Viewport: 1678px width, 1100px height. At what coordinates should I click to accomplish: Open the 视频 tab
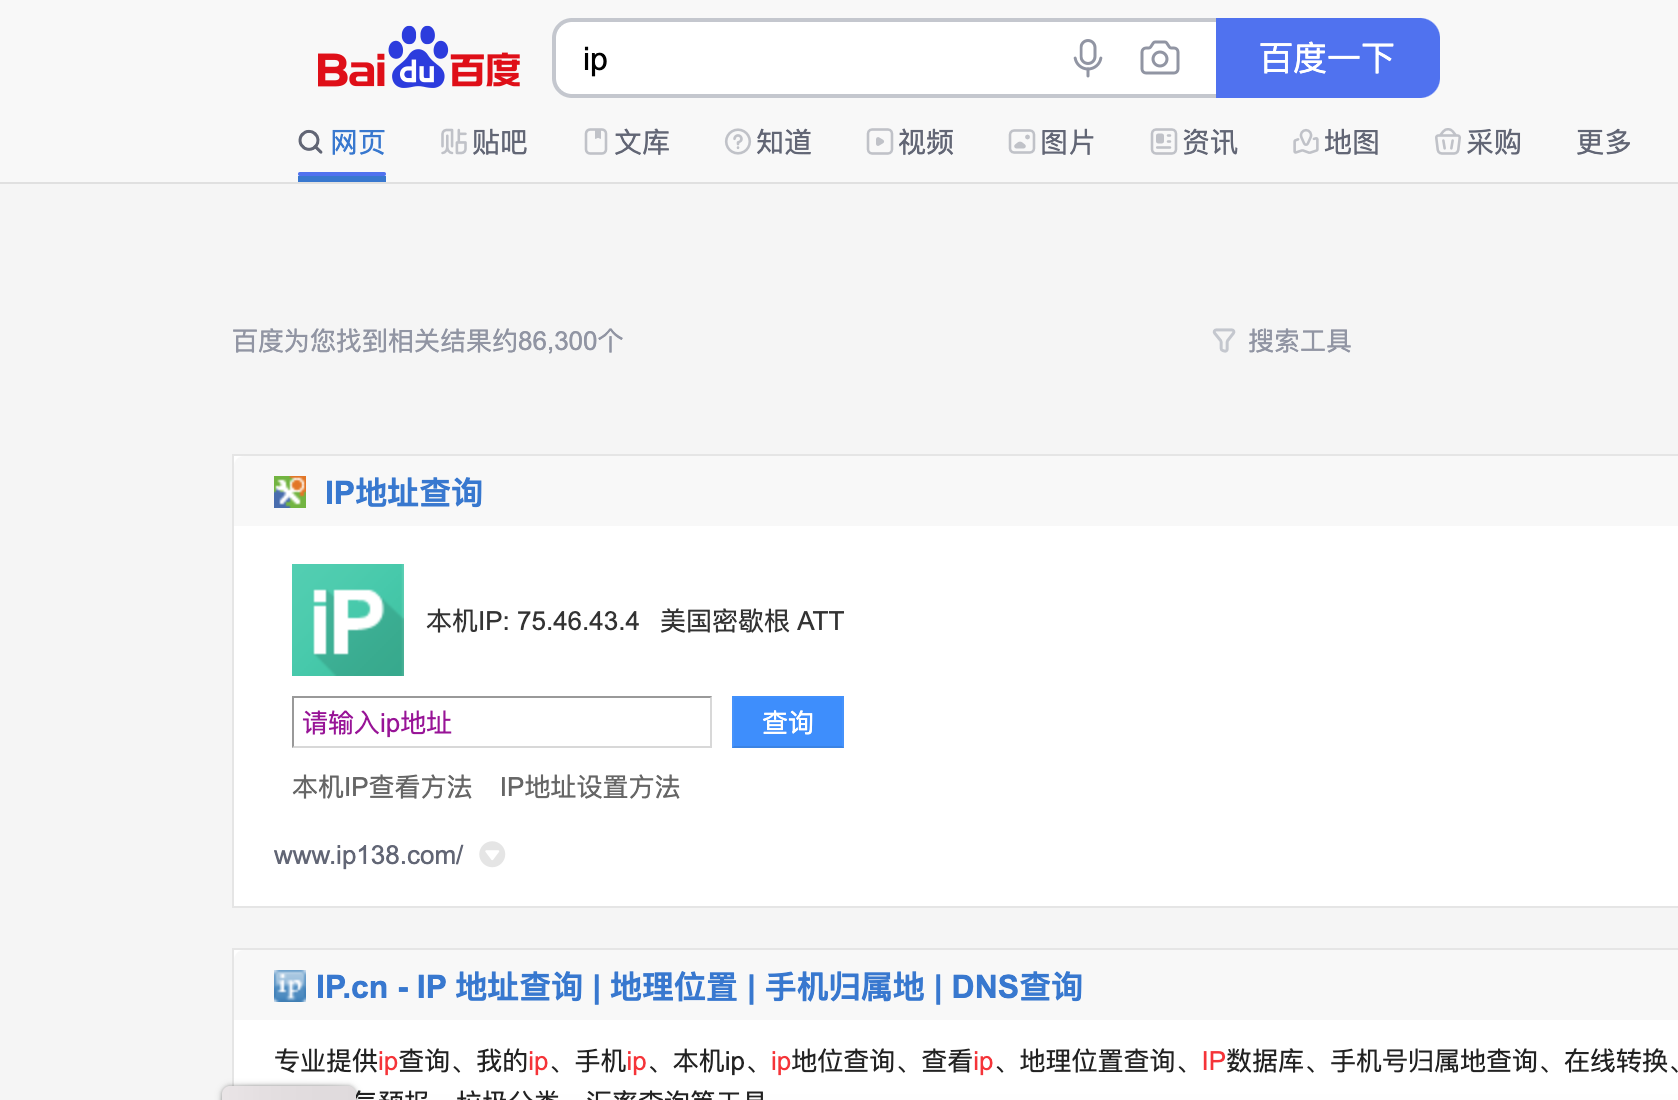point(910,143)
